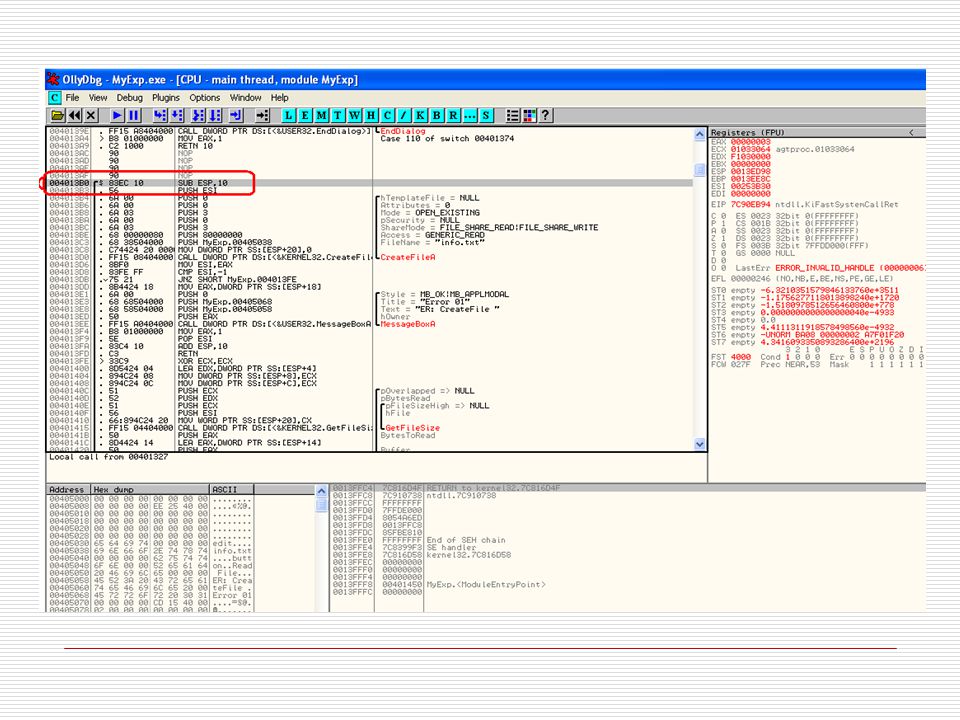
Task: Open the Options menu
Action: click(x=204, y=98)
